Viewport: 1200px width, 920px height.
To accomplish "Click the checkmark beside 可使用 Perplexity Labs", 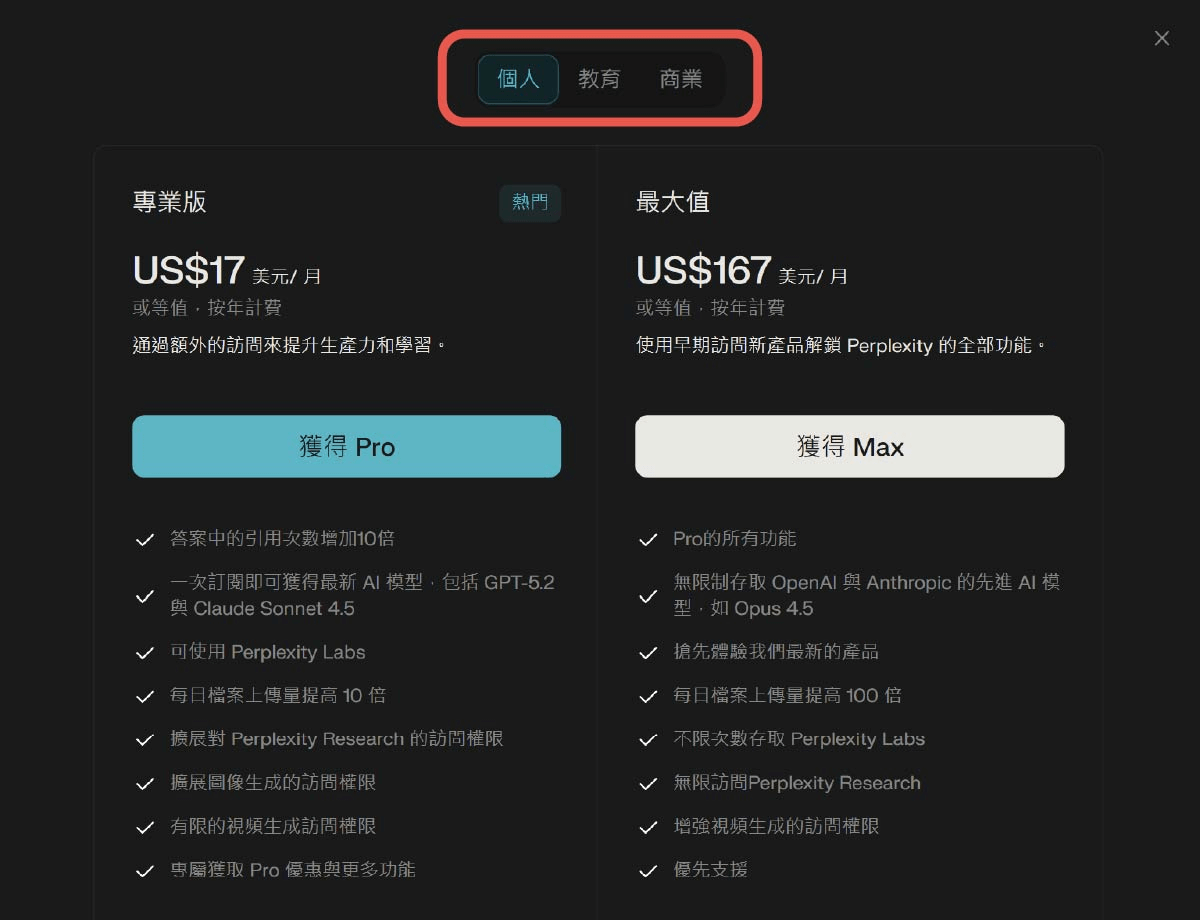I will (x=145, y=652).
